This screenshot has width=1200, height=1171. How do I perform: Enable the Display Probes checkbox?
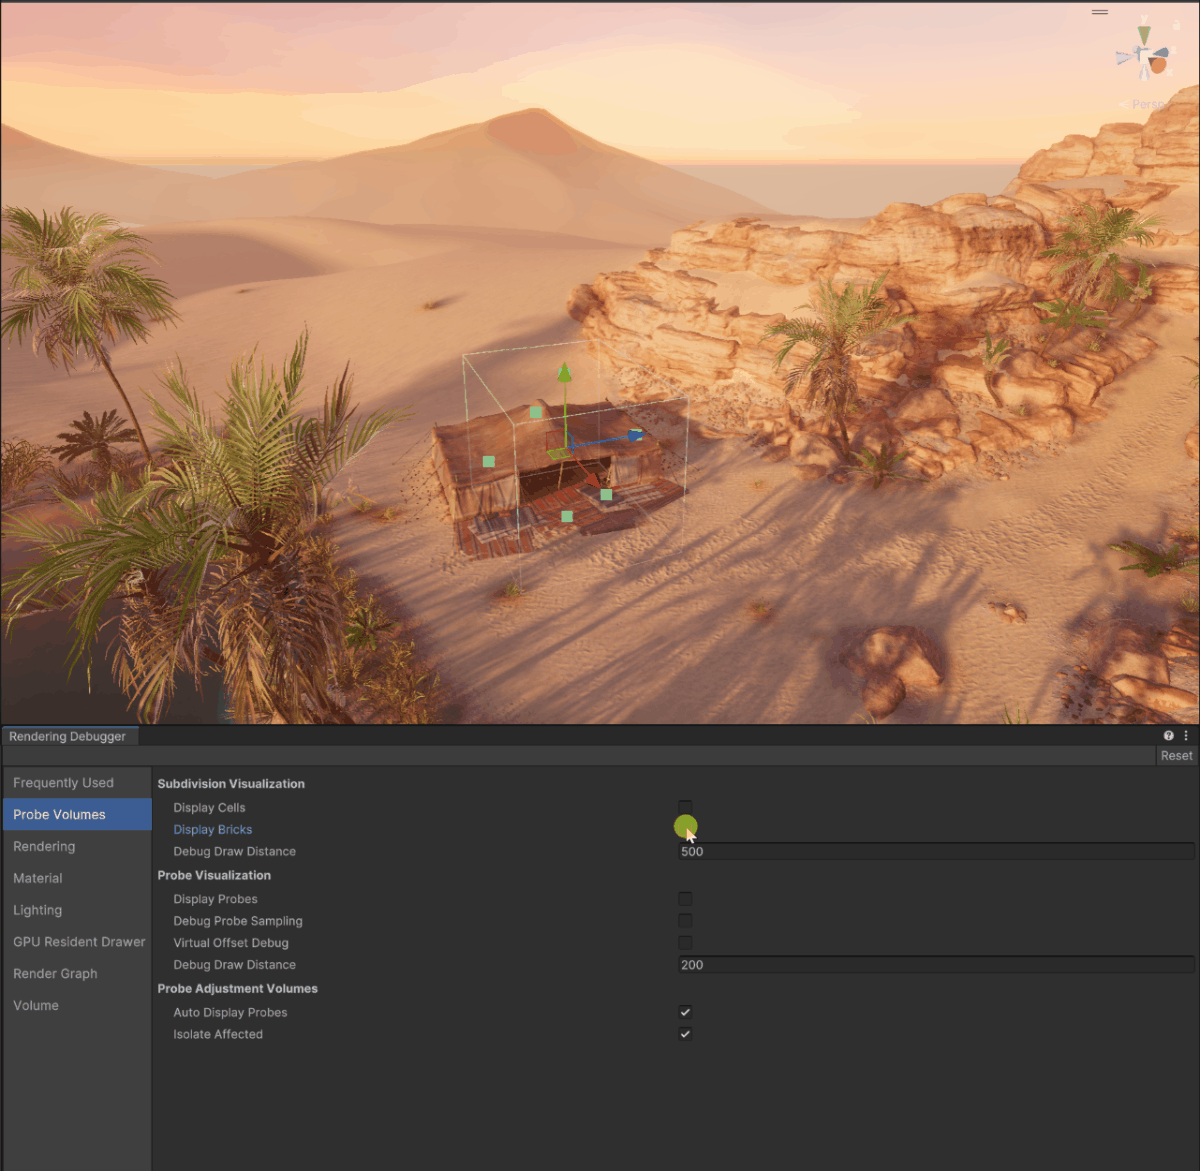[x=685, y=899]
